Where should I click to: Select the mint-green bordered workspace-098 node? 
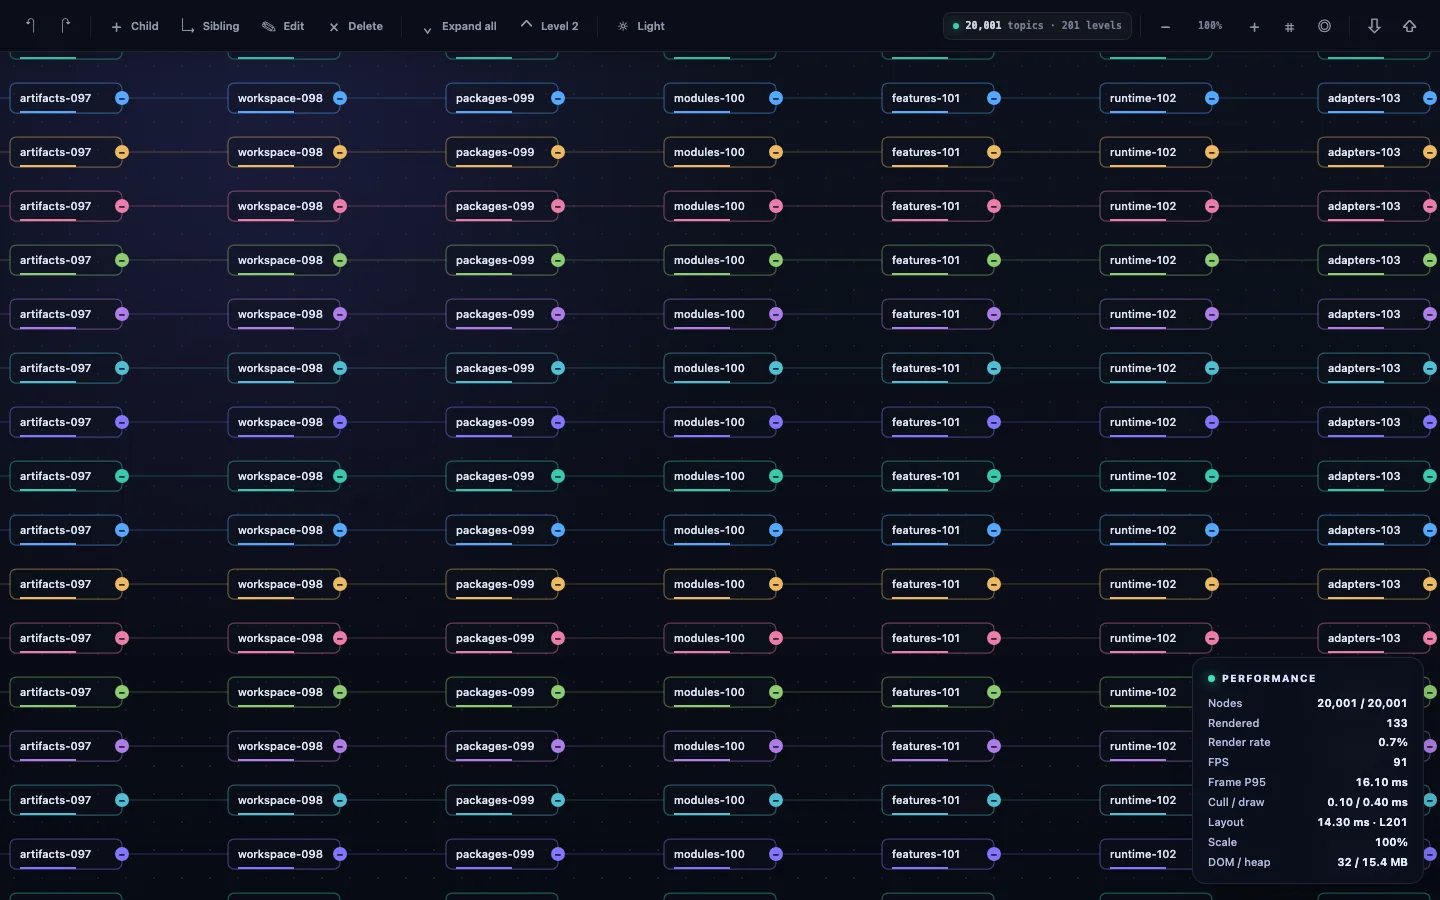tap(284, 476)
